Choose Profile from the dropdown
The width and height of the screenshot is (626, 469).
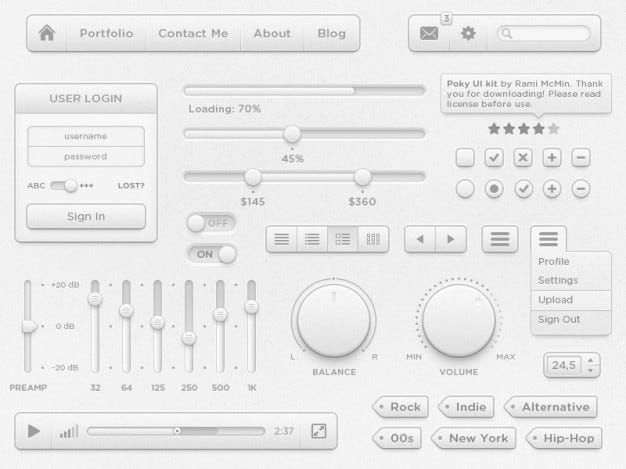coord(554,261)
